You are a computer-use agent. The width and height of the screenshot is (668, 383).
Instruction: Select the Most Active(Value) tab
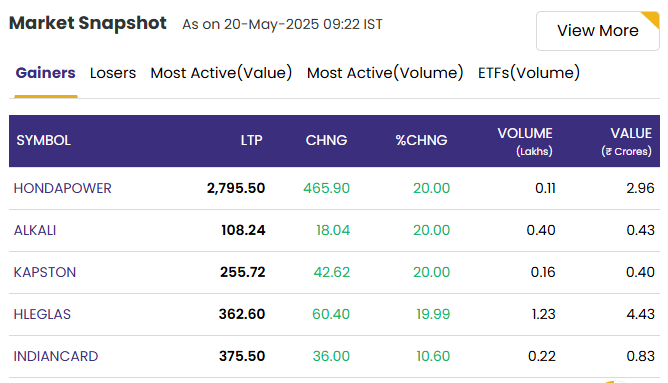tap(221, 73)
